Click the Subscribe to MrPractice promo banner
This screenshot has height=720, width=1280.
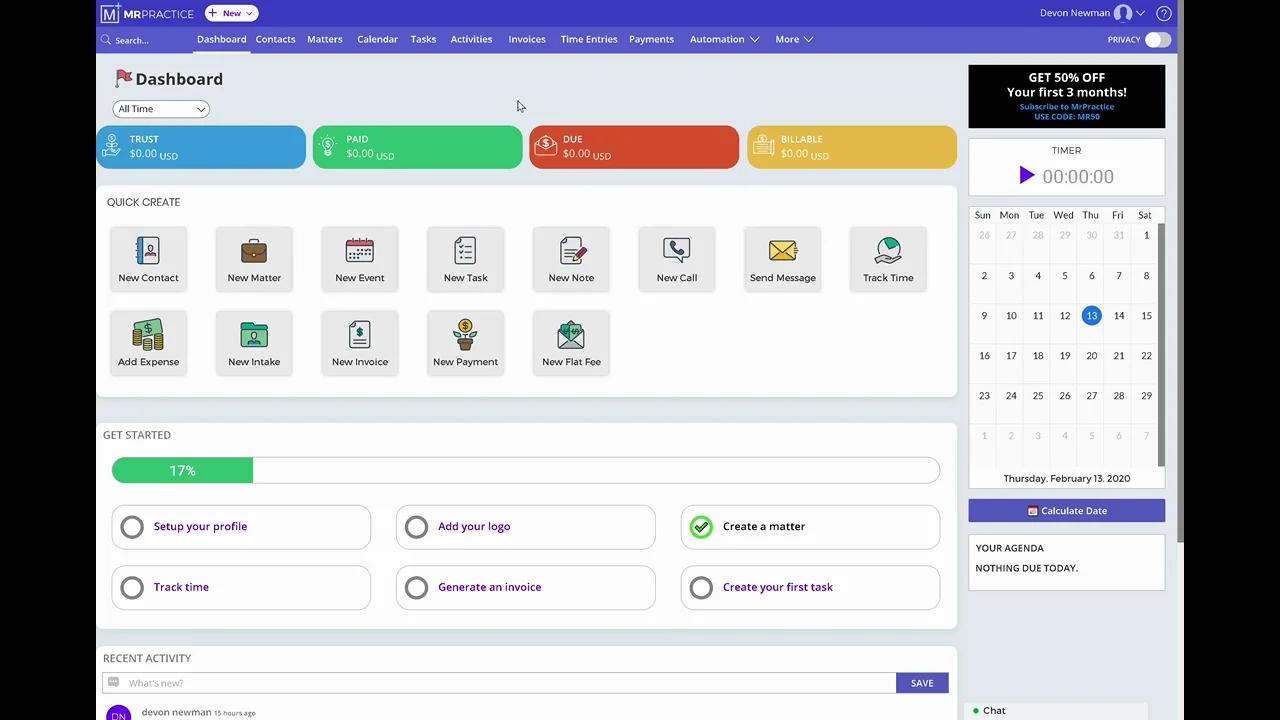1066,96
